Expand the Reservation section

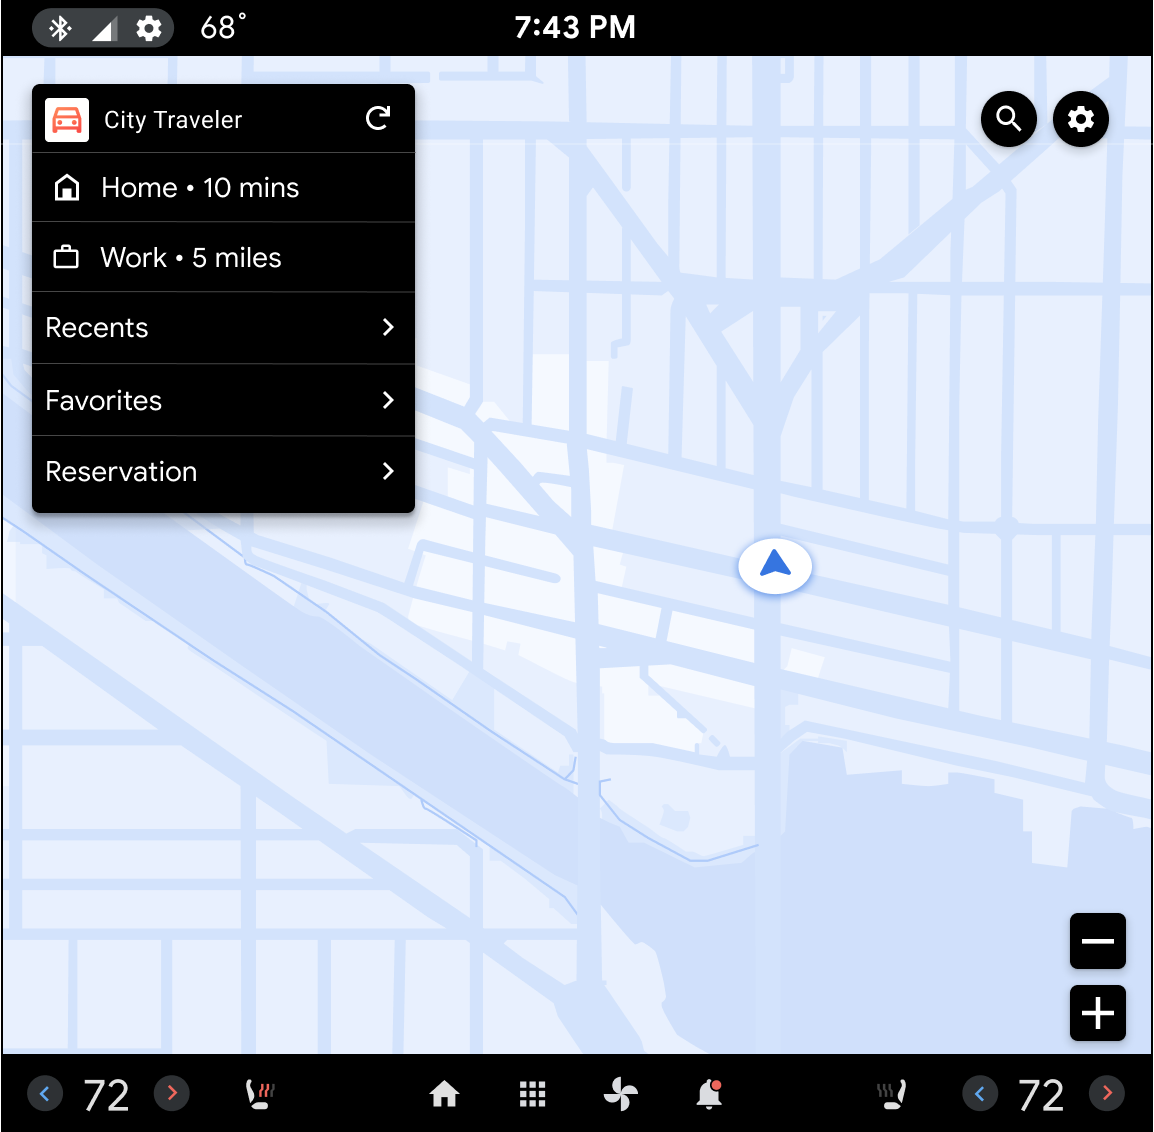(x=222, y=471)
